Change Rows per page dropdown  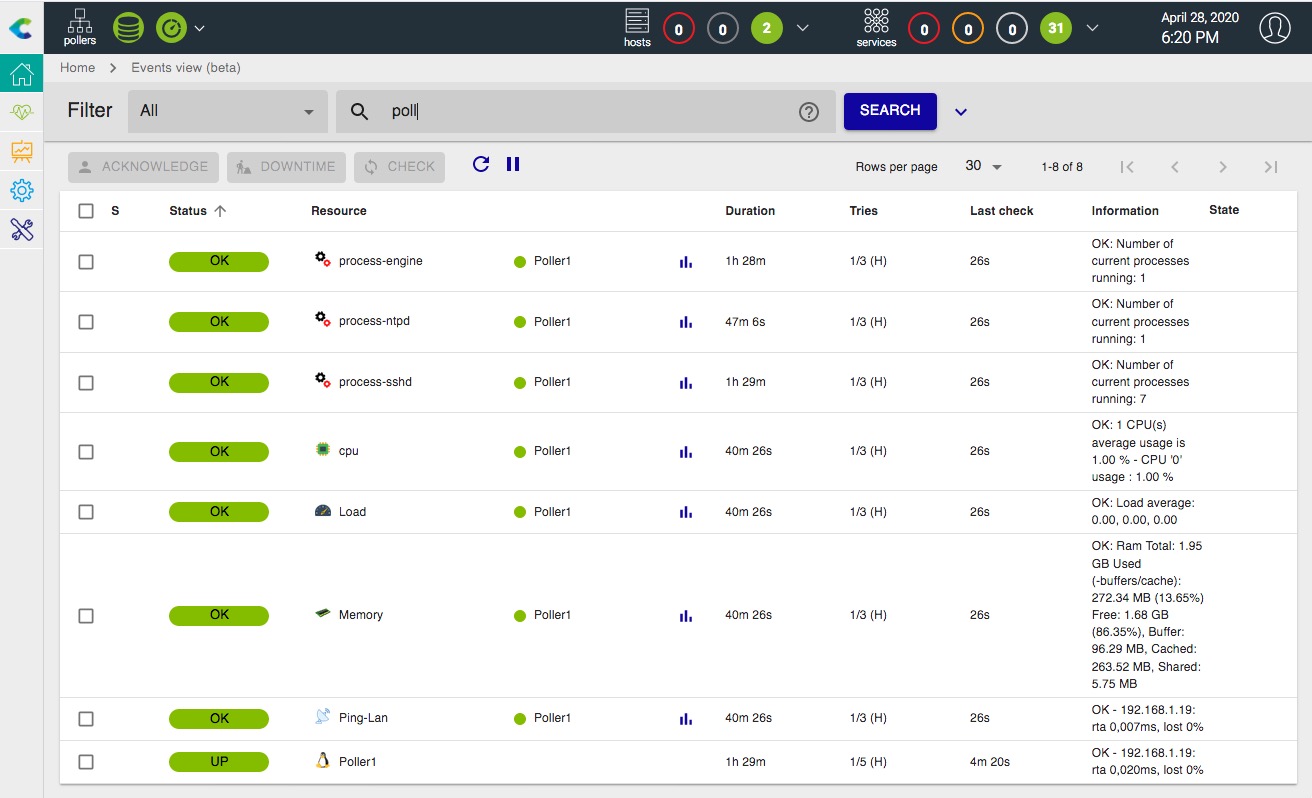click(983, 167)
